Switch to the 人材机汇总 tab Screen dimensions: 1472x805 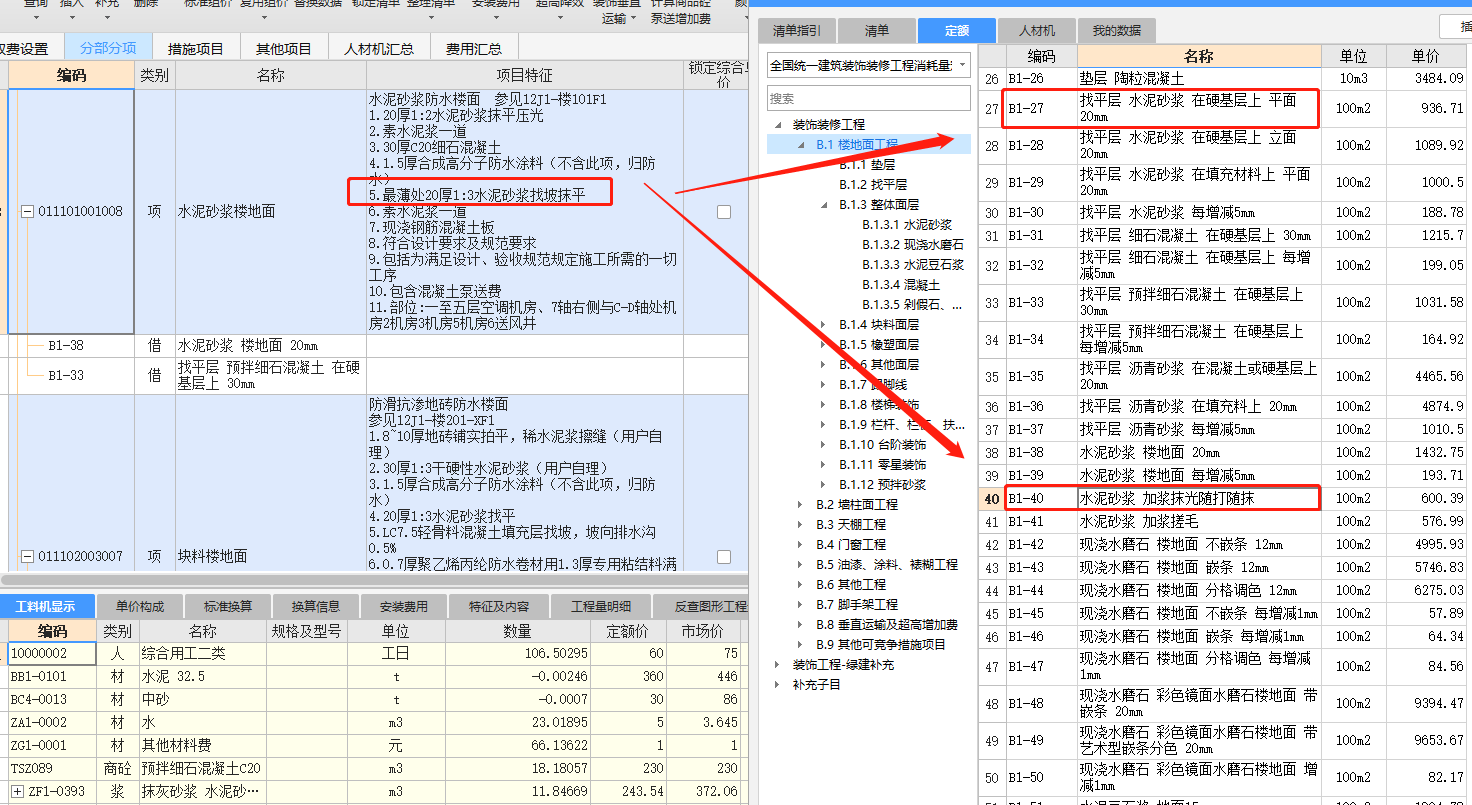(x=378, y=48)
